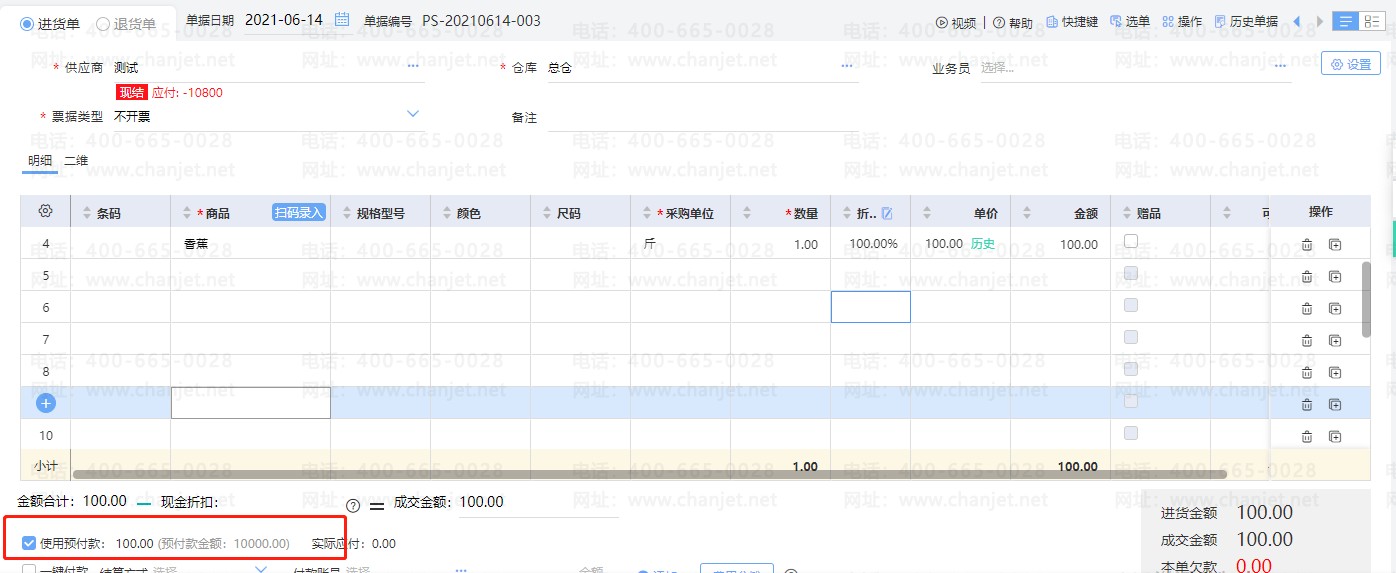Click the blue plus add-row icon
This screenshot has width=1396, height=573.
[x=46, y=404]
